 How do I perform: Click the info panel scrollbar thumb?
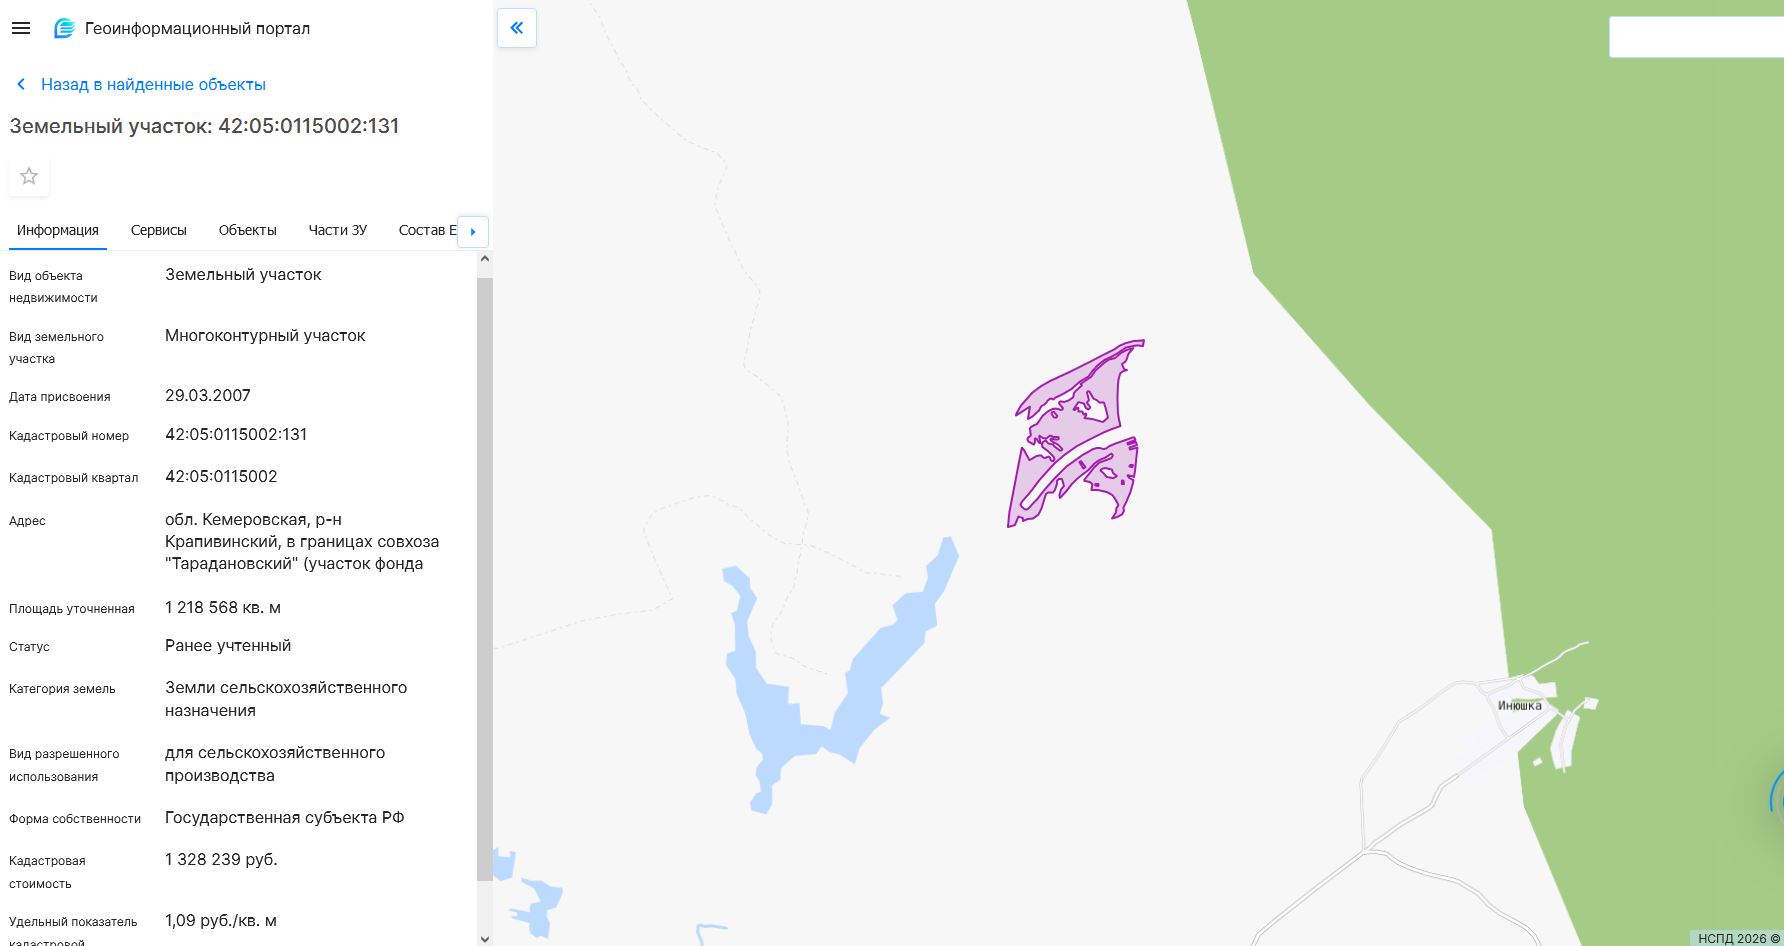[x=485, y=578]
